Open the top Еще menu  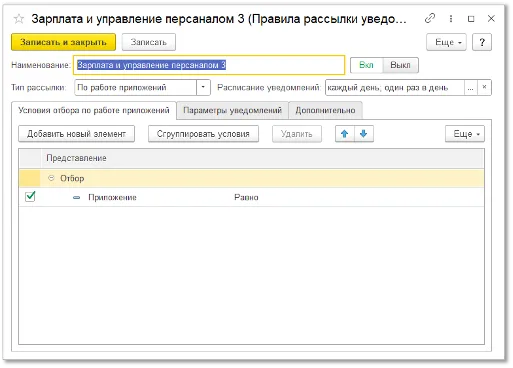pyautogui.click(x=446, y=42)
